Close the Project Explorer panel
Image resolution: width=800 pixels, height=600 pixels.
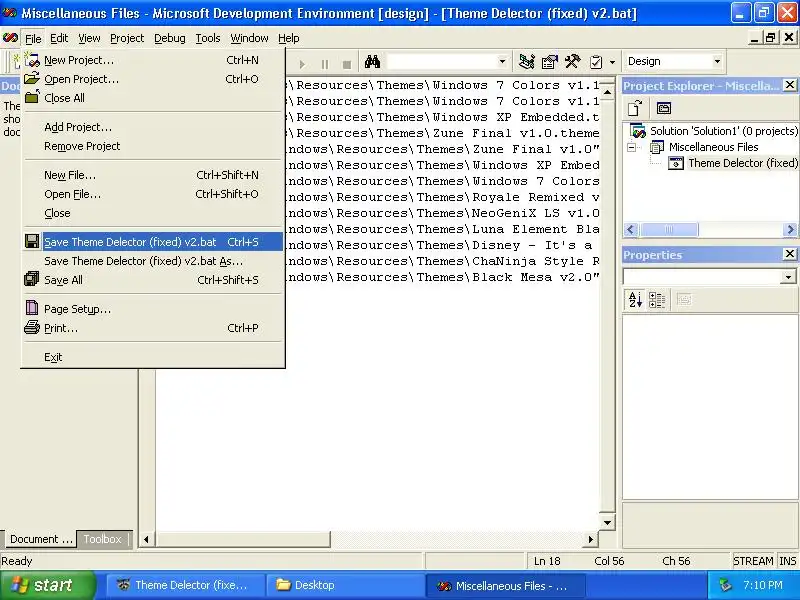789,85
